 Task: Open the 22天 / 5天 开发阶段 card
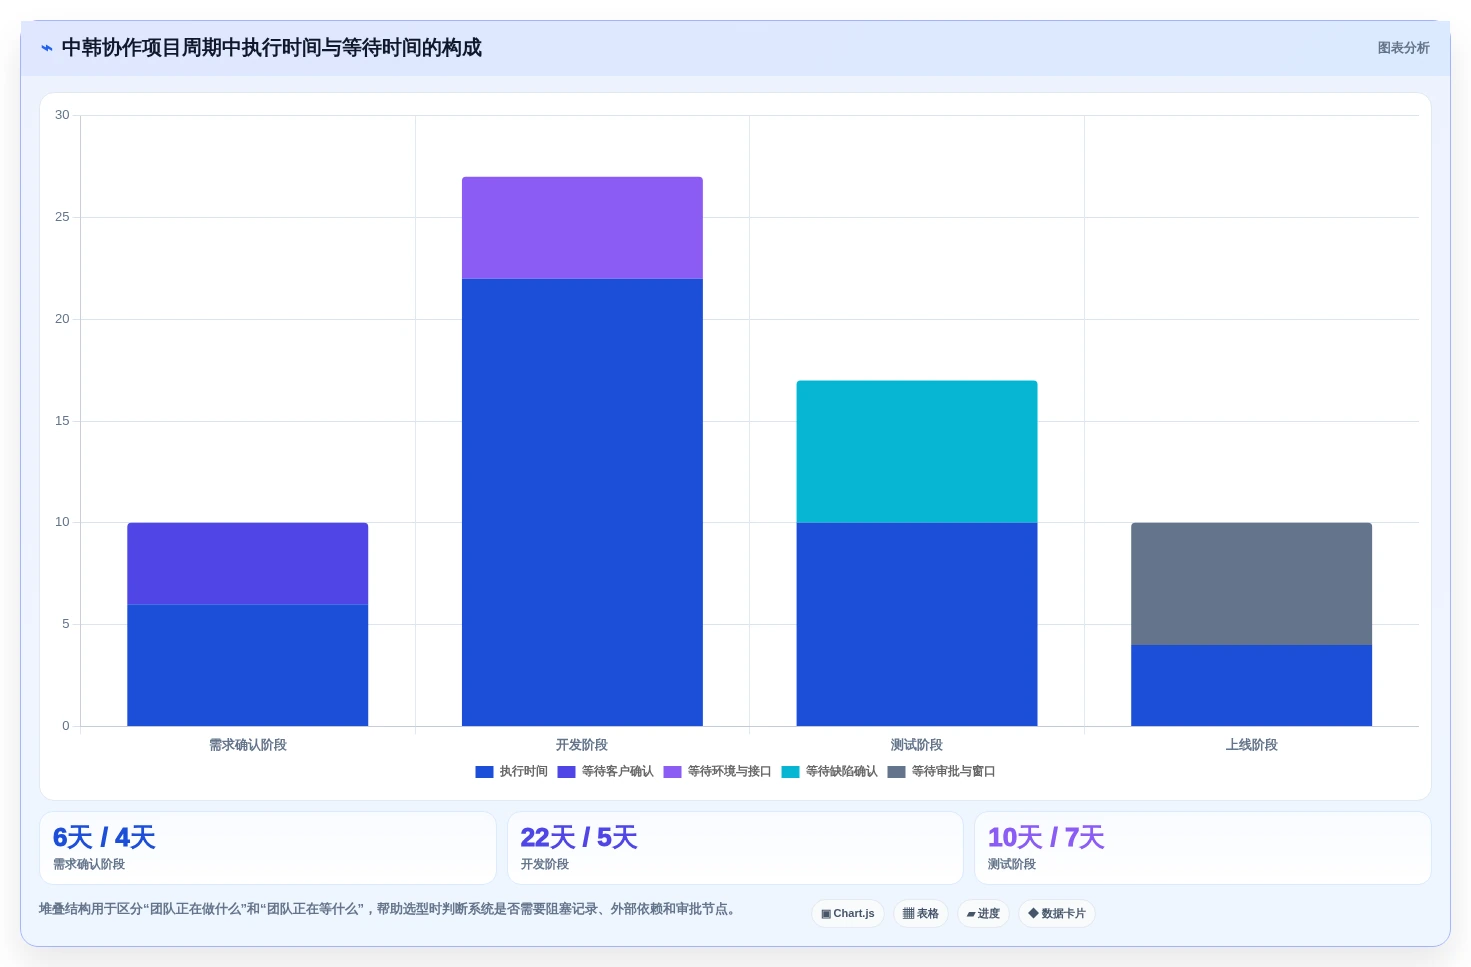click(735, 848)
